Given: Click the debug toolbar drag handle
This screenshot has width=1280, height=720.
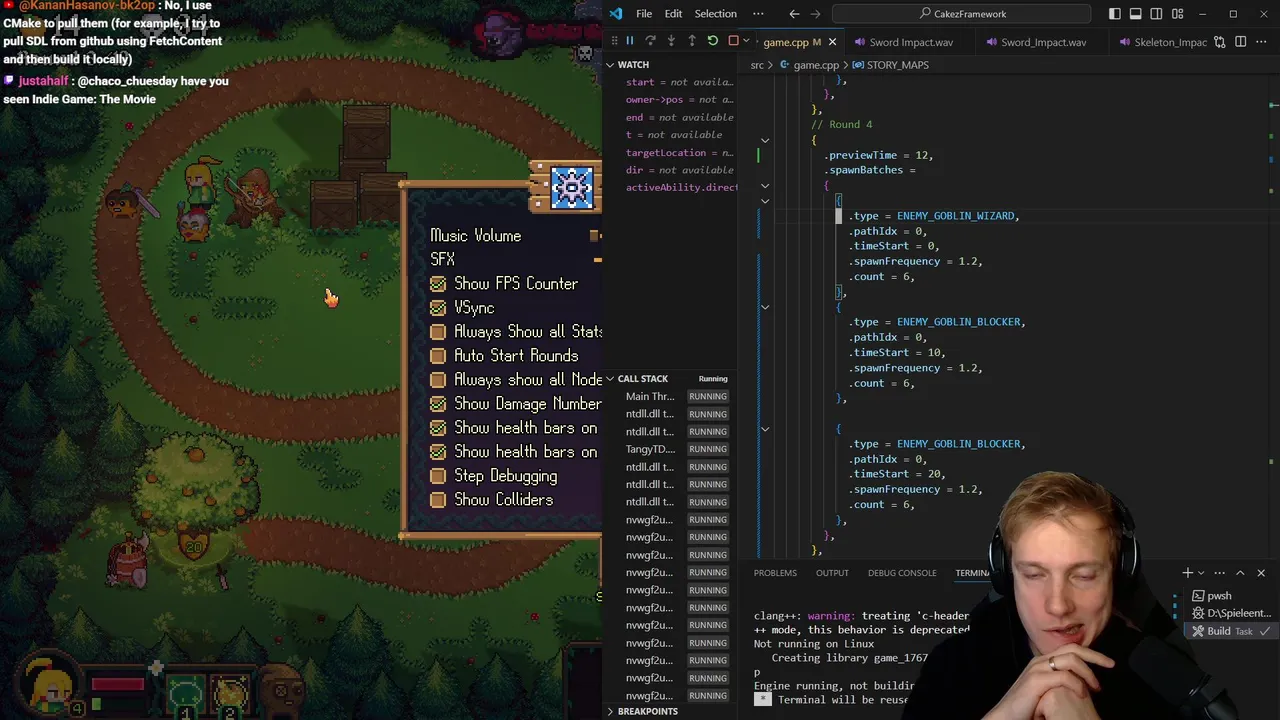Looking at the screenshot, I should 614,41.
